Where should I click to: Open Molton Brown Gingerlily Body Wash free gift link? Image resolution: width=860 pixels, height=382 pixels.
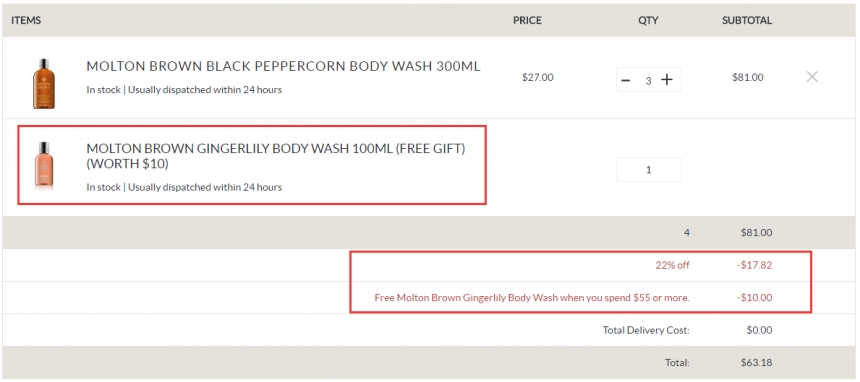point(276,156)
